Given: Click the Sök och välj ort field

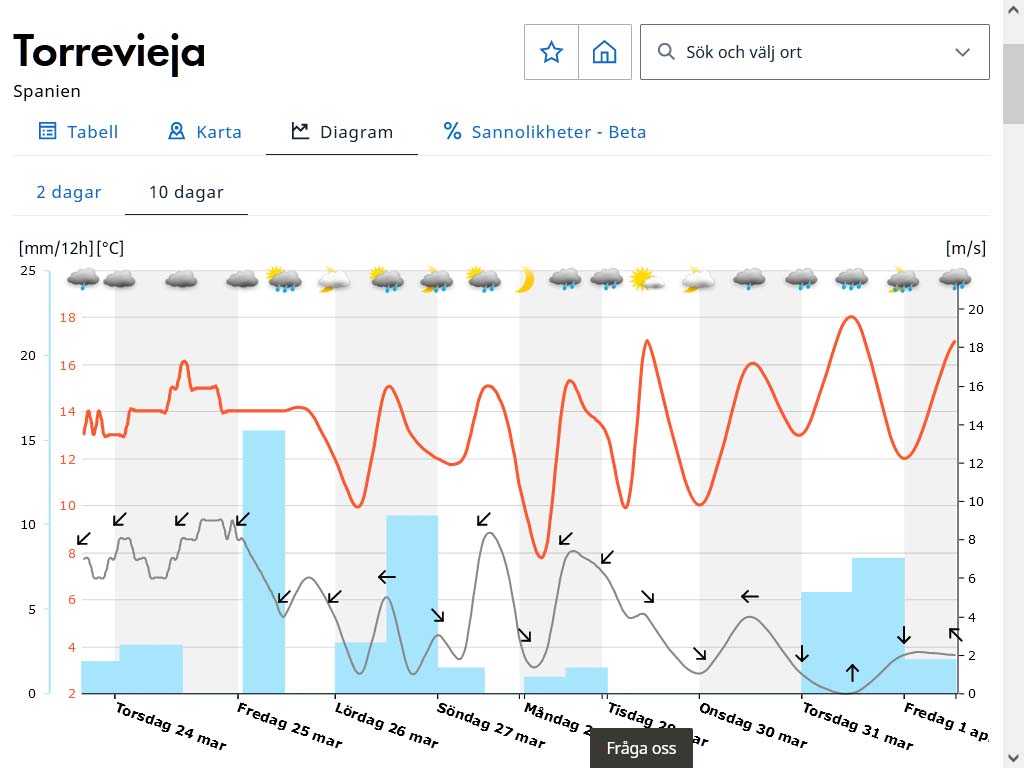Looking at the screenshot, I should point(810,52).
